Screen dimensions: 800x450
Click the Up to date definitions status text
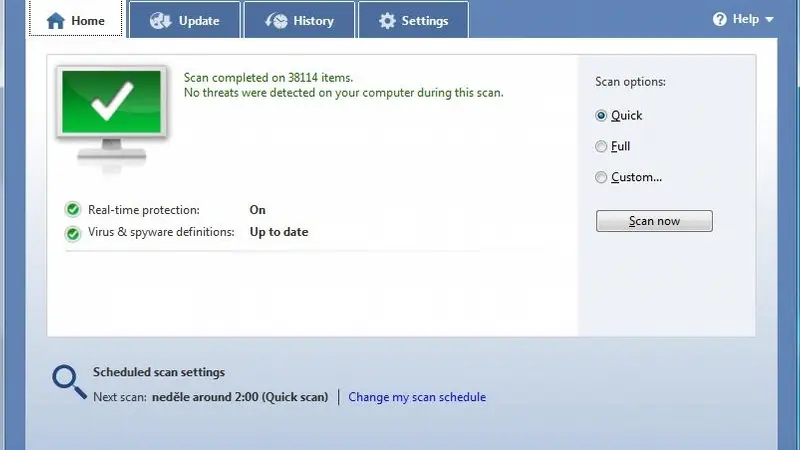click(279, 232)
